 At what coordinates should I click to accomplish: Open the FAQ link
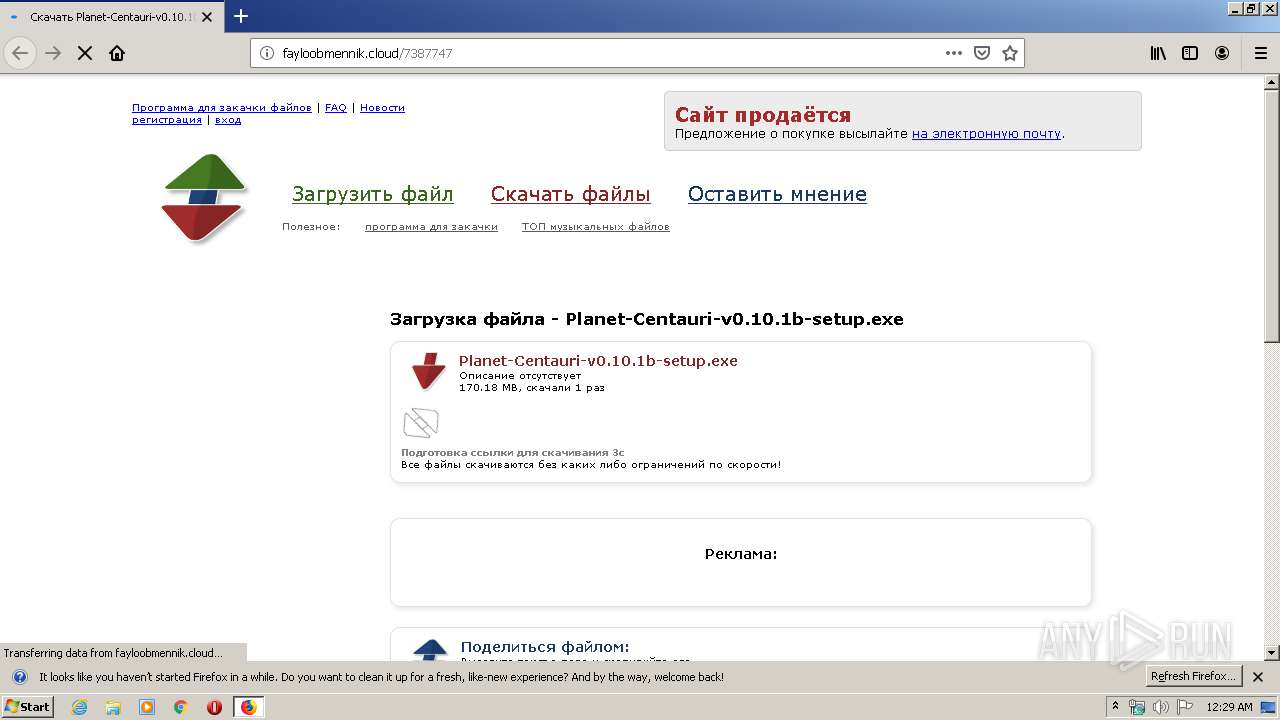pos(336,107)
